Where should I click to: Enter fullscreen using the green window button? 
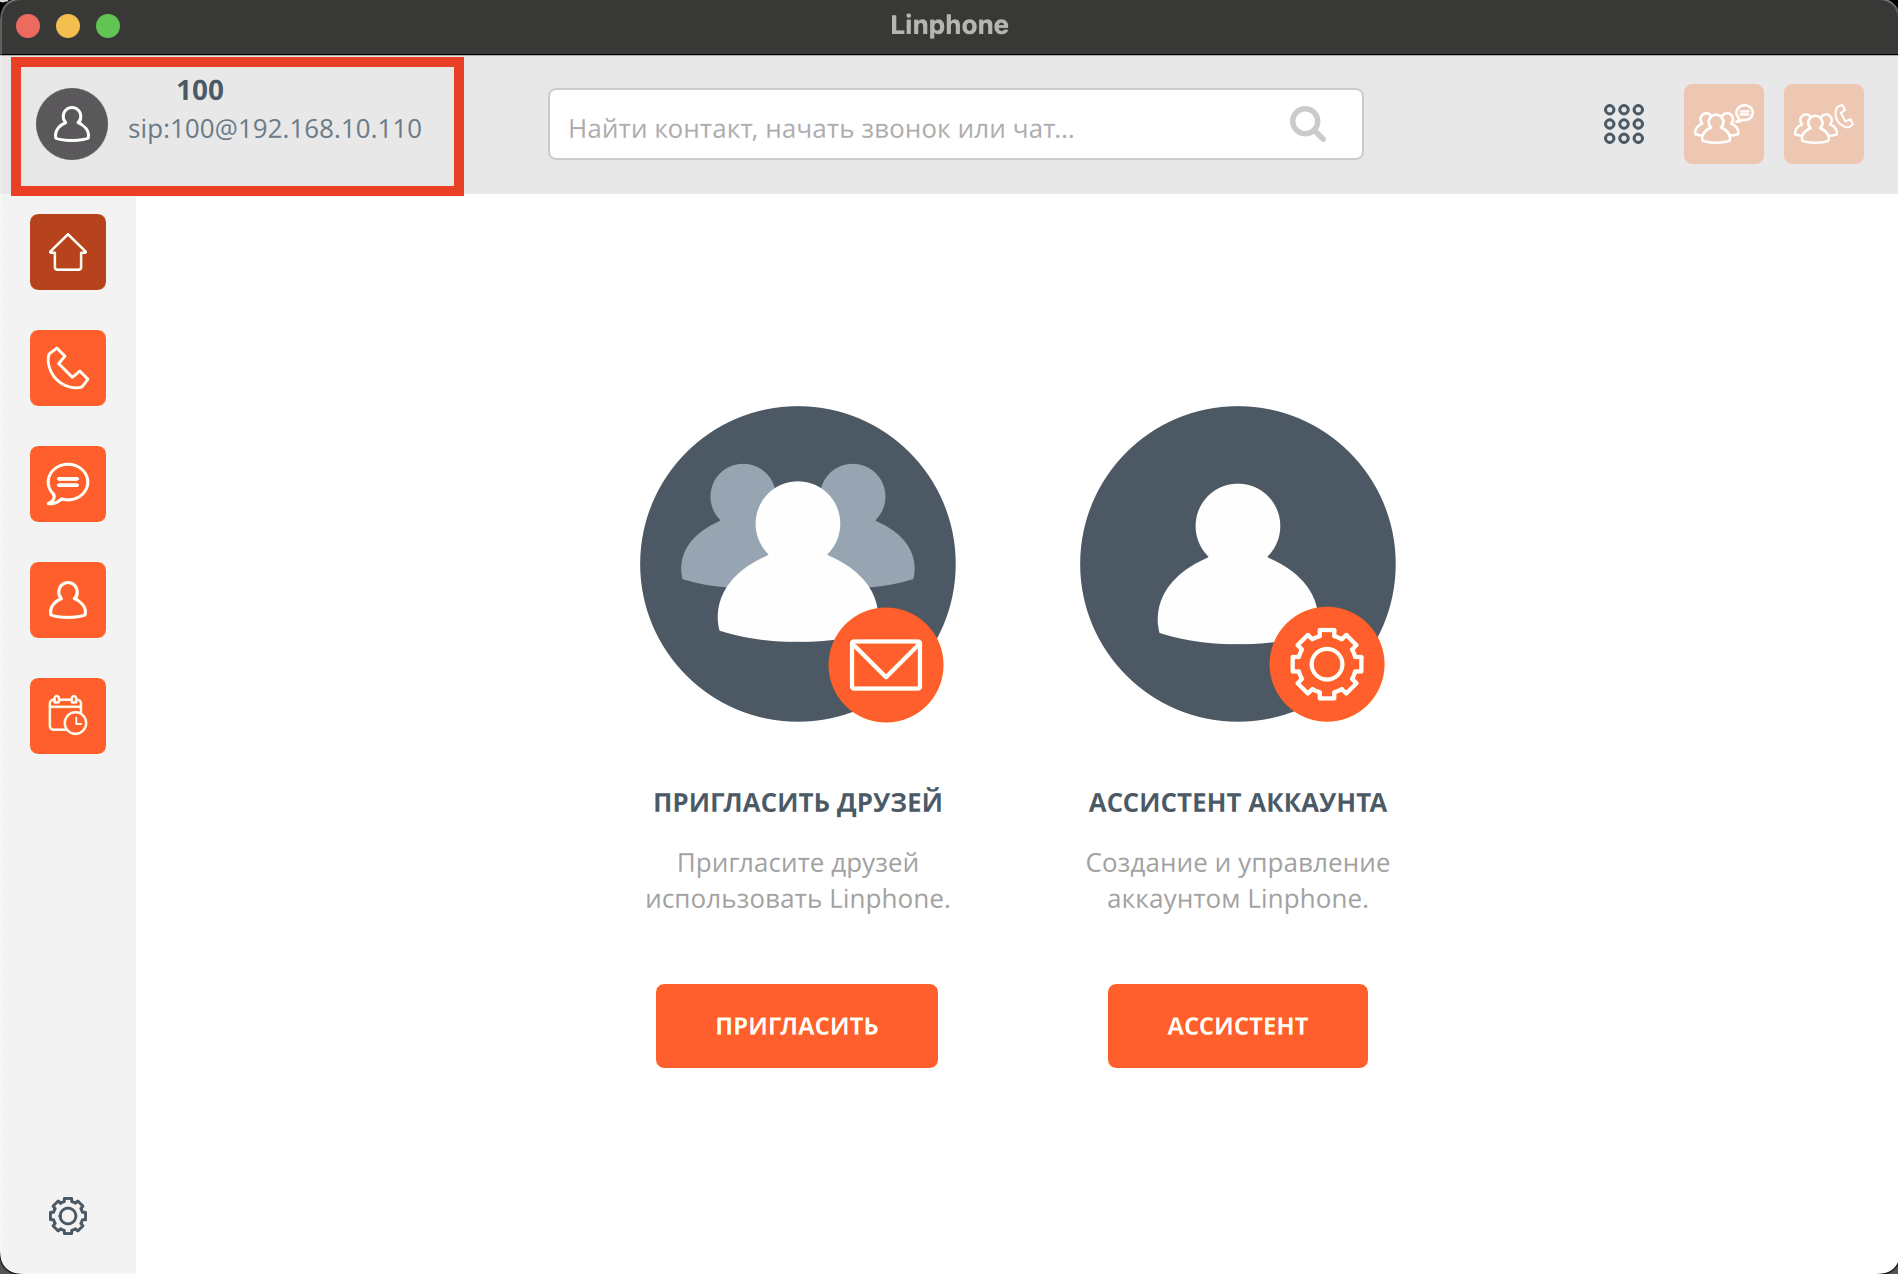point(108,26)
